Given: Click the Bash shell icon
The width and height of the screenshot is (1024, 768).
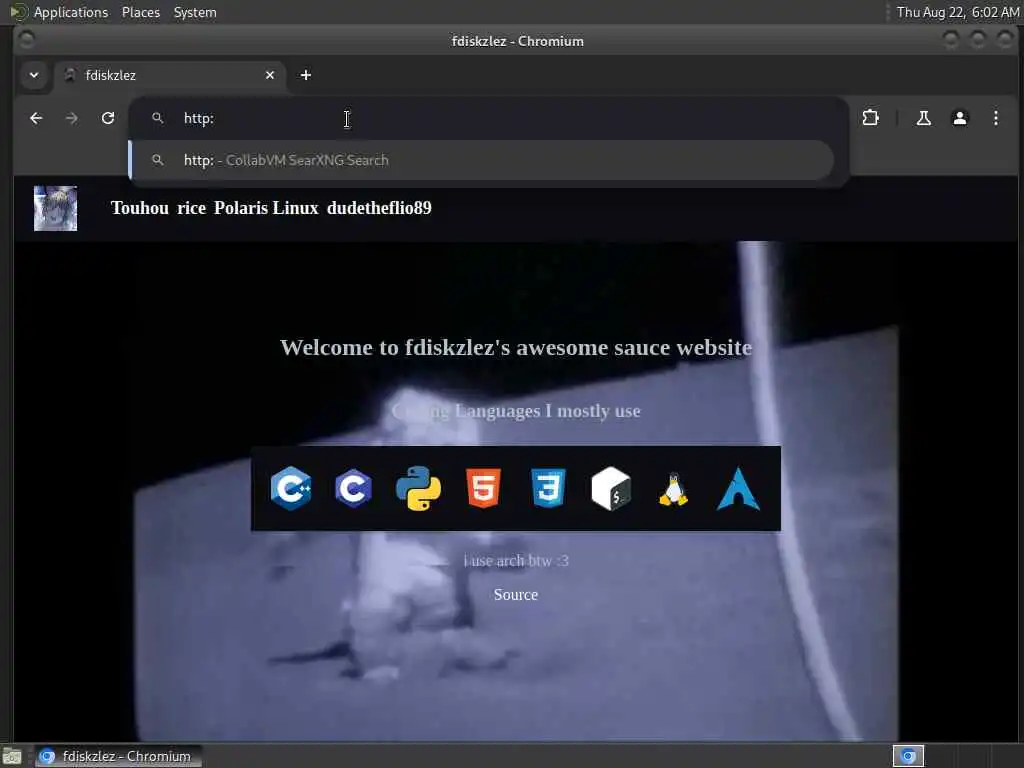Looking at the screenshot, I should pos(611,488).
